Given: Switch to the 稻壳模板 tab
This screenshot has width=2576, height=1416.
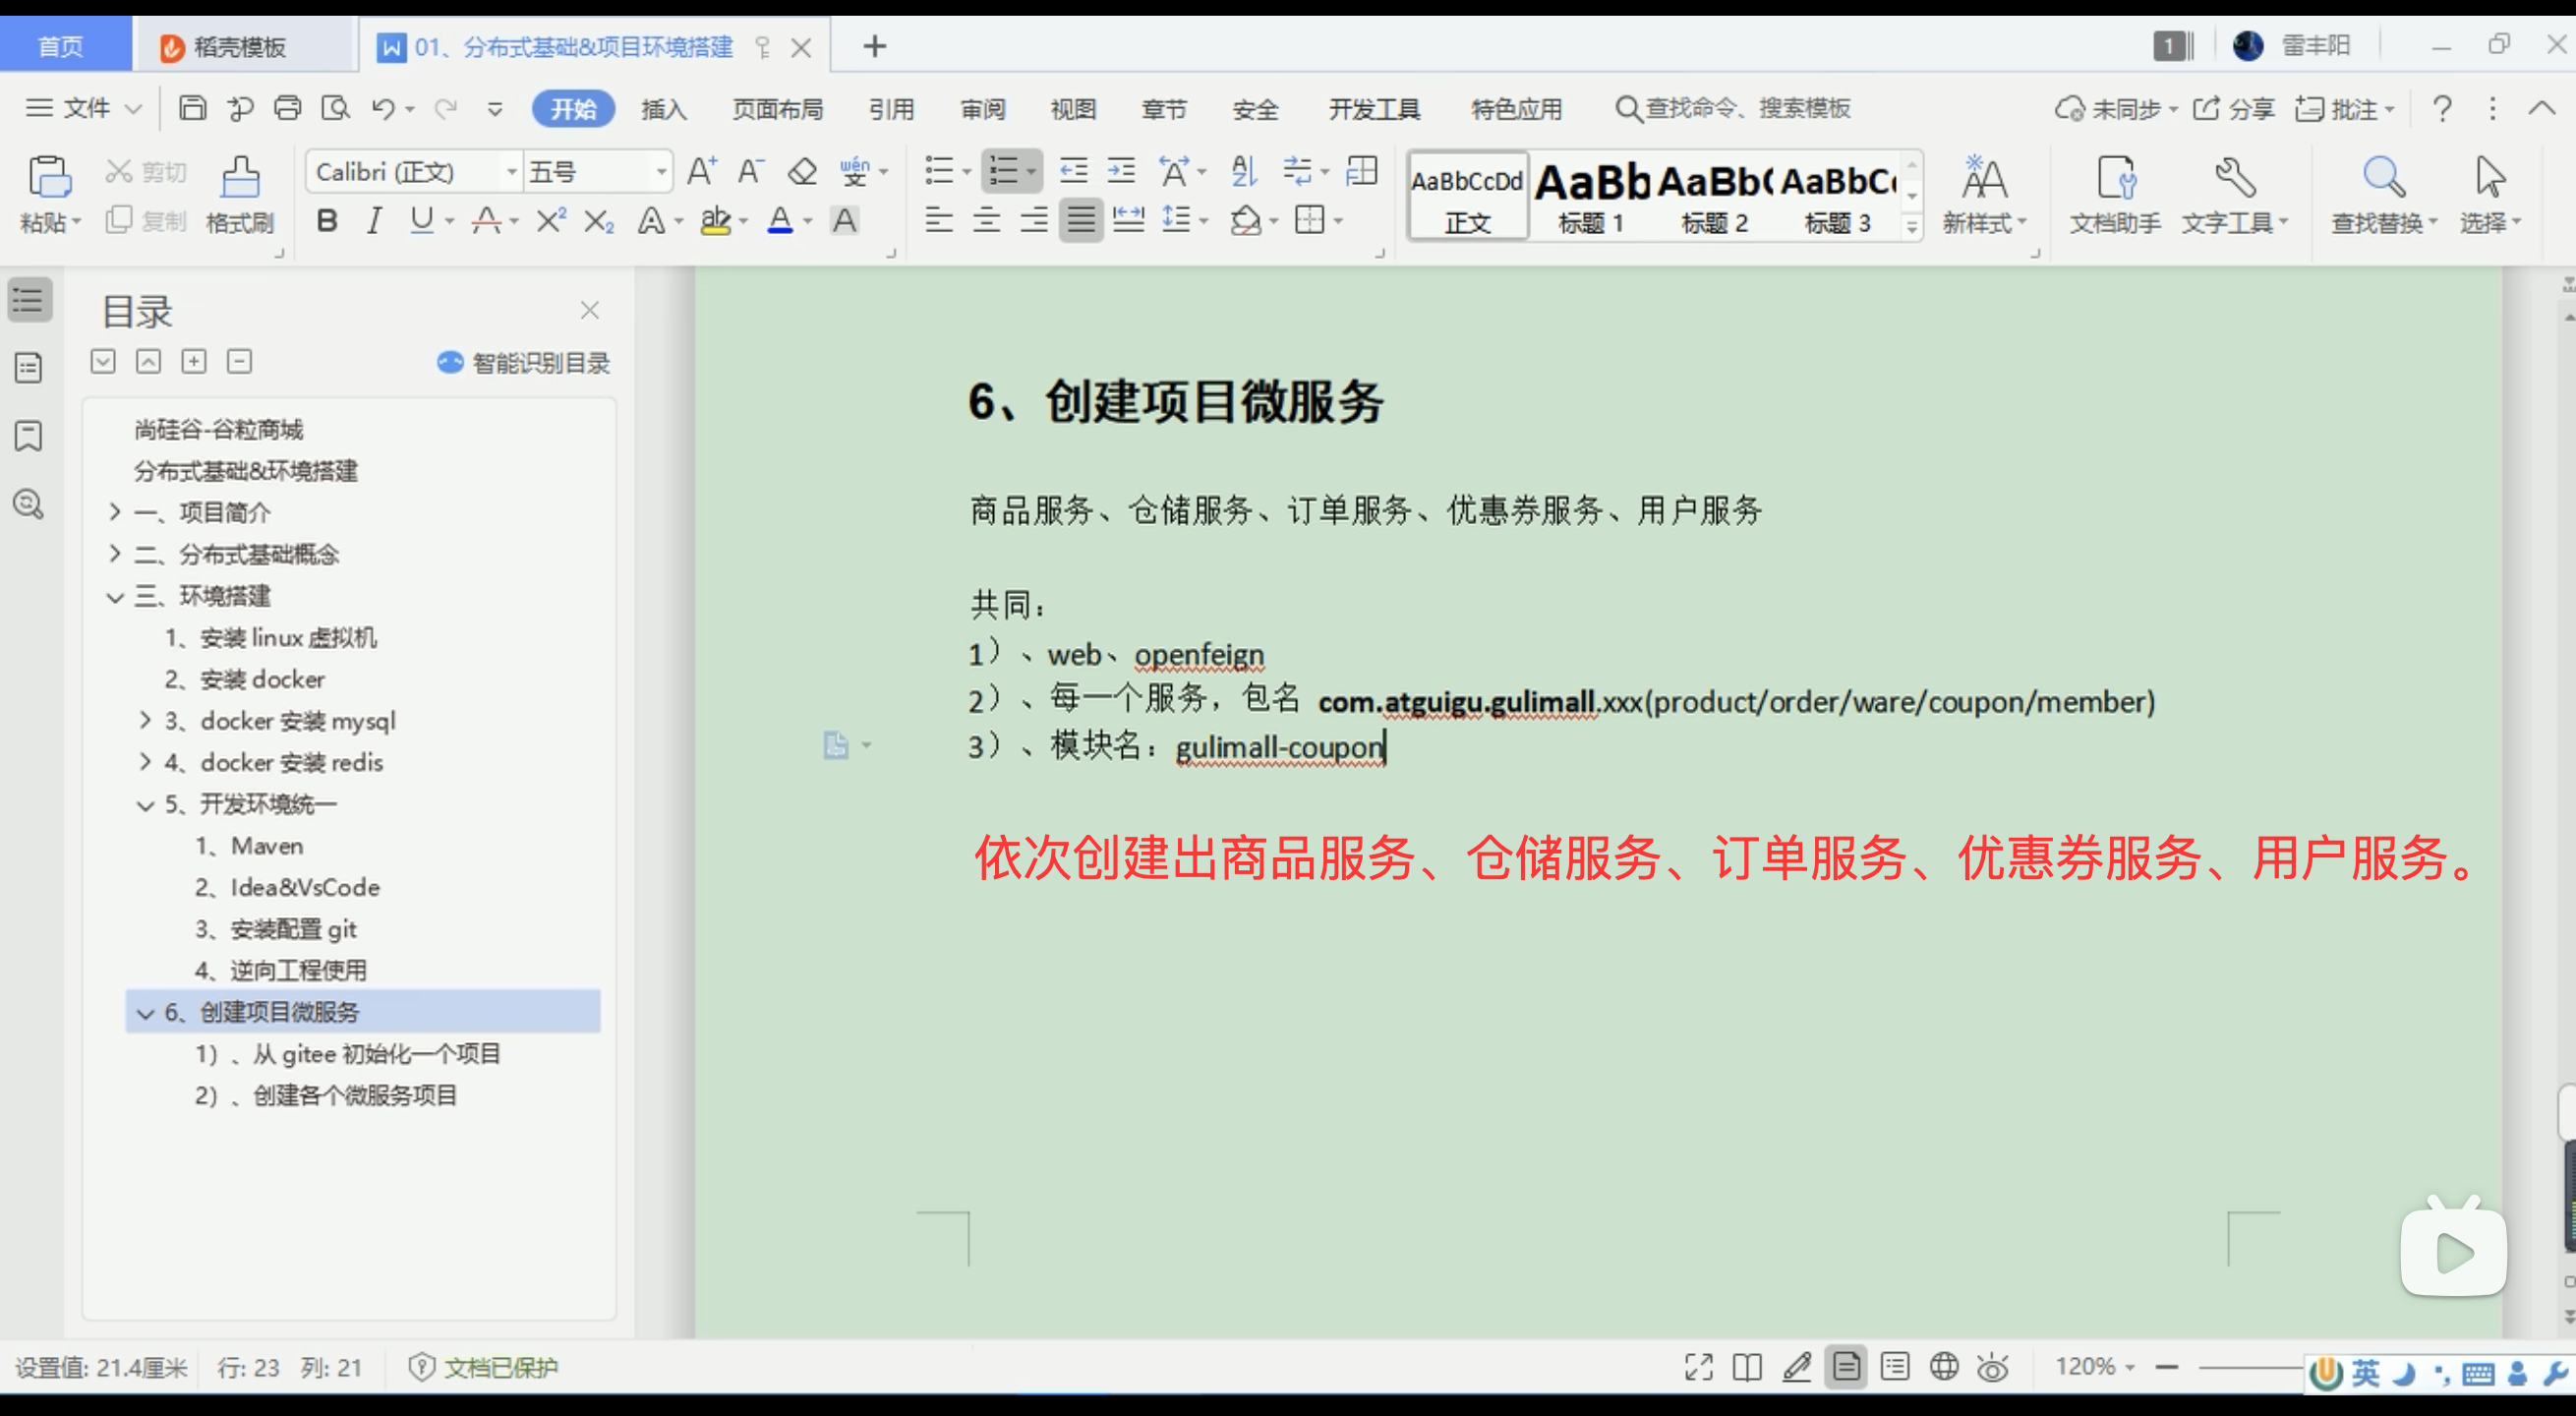Looking at the screenshot, I should tap(240, 46).
